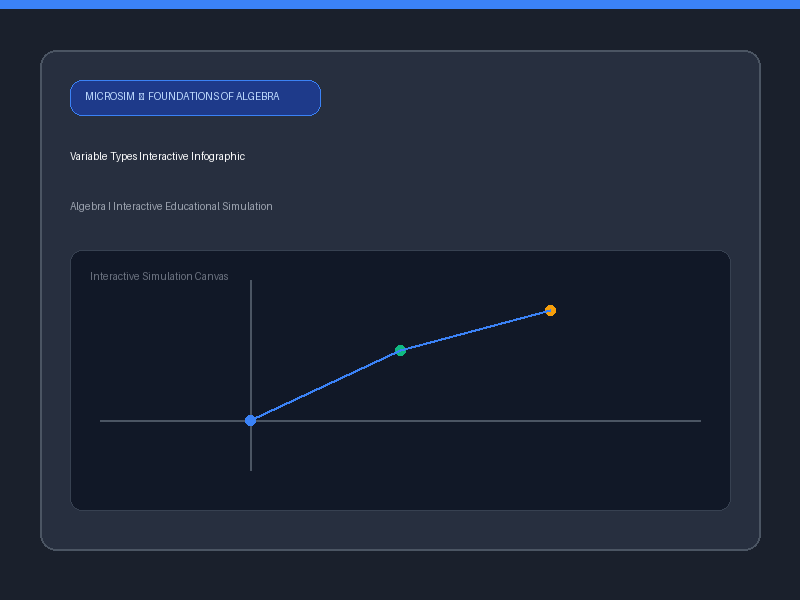Image resolution: width=800 pixels, height=600 pixels.
Task: Click the 'Algebra I Interactive Educational Simulation' subtitle
Action: click(171, 207)
